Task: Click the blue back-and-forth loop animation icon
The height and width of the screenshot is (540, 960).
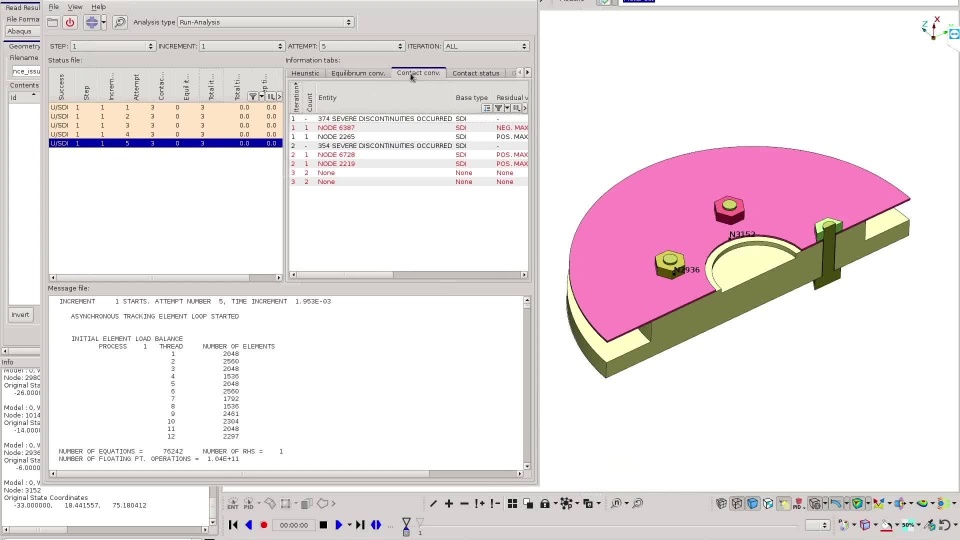Action: 376,525
